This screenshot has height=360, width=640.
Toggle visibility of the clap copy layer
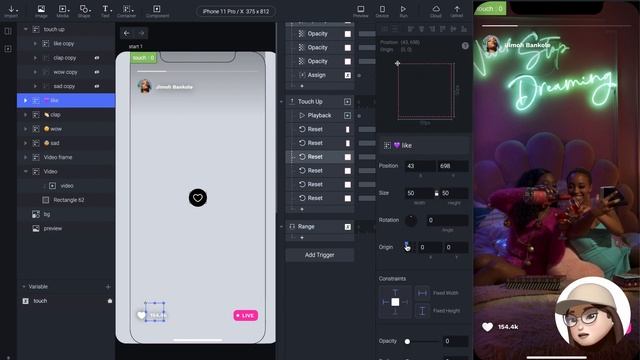[x=97, y=58]
